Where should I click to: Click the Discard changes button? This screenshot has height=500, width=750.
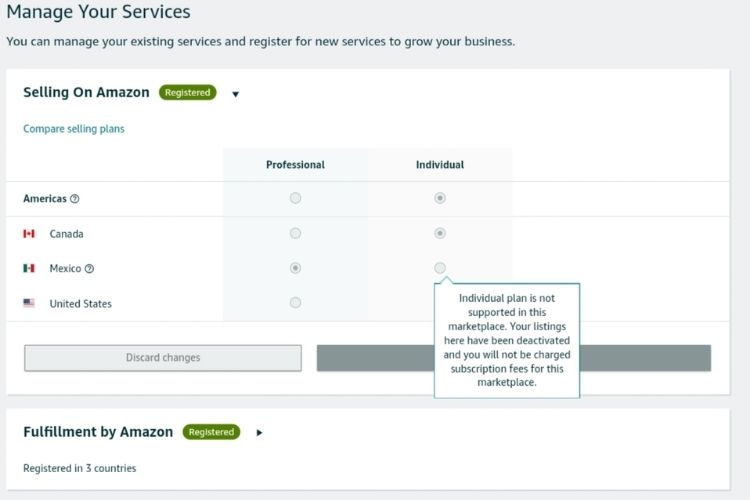pos(163,358)
